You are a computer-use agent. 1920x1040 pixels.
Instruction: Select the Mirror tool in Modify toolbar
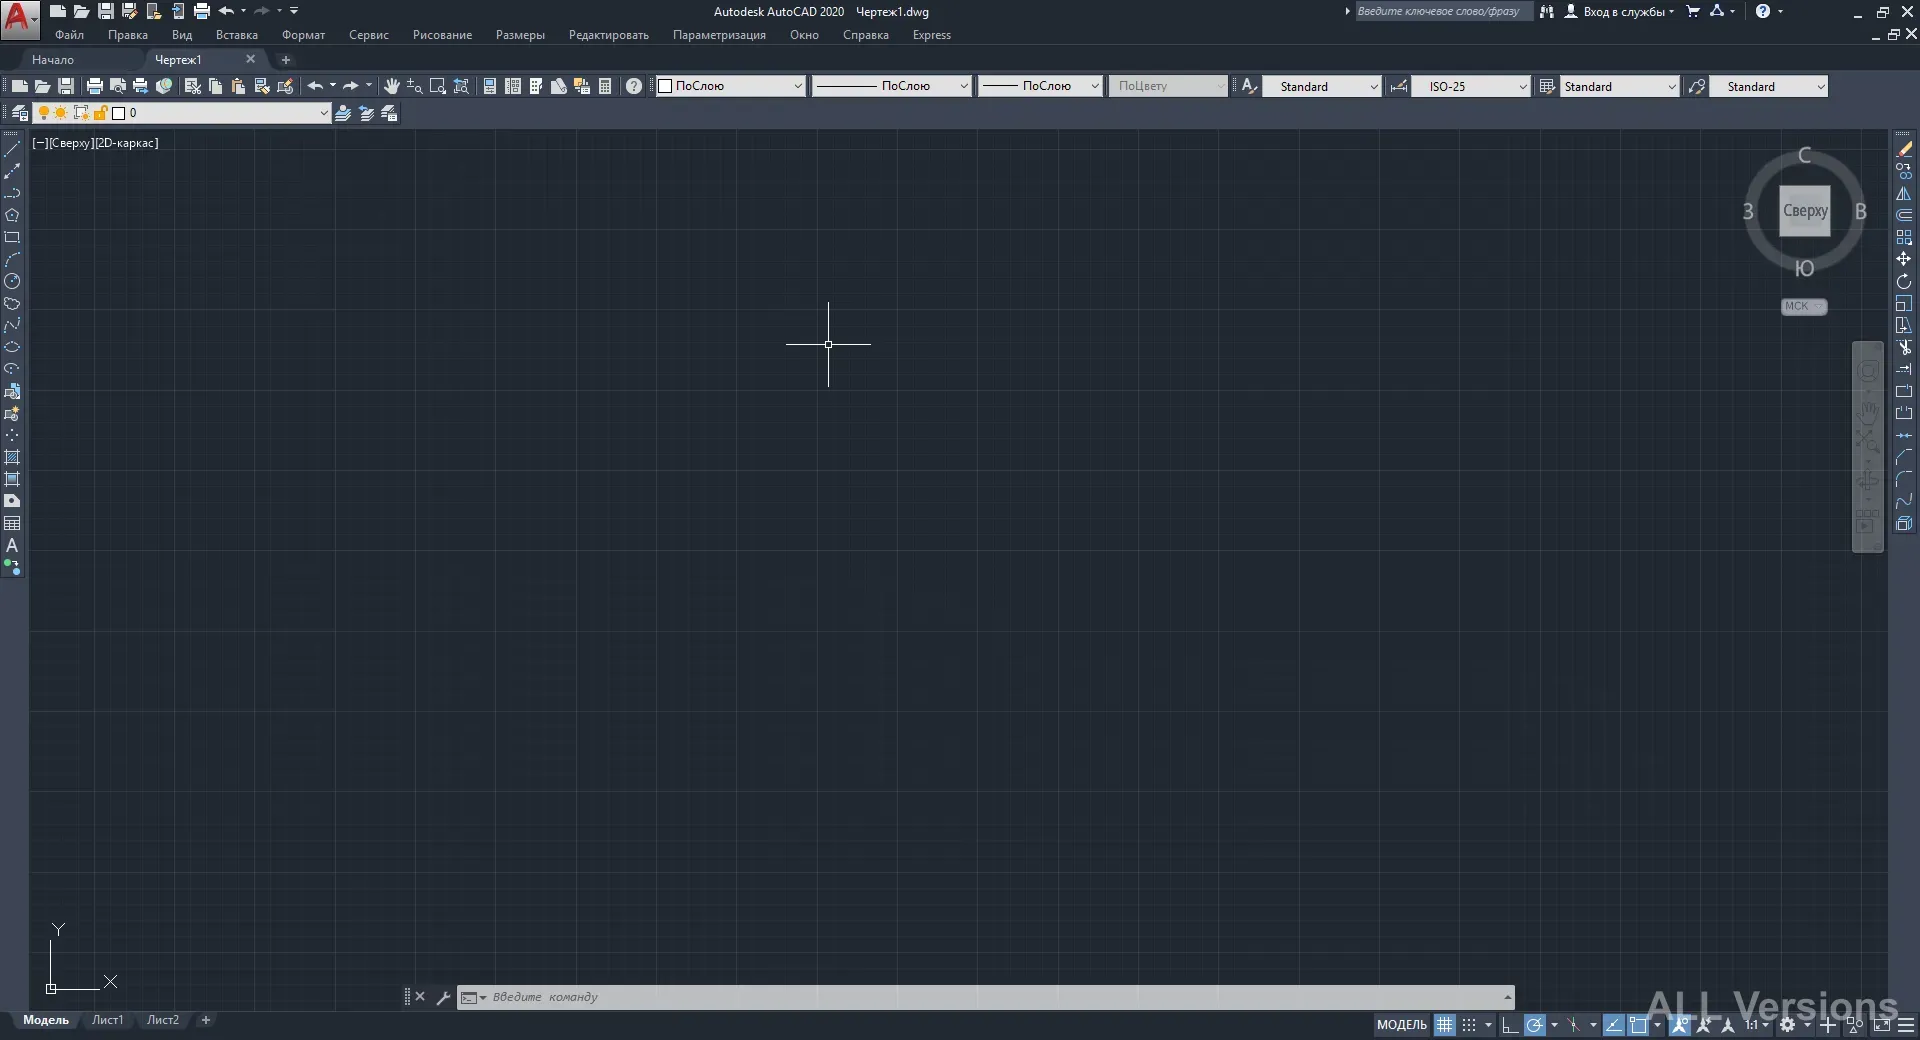[1904, 193]
